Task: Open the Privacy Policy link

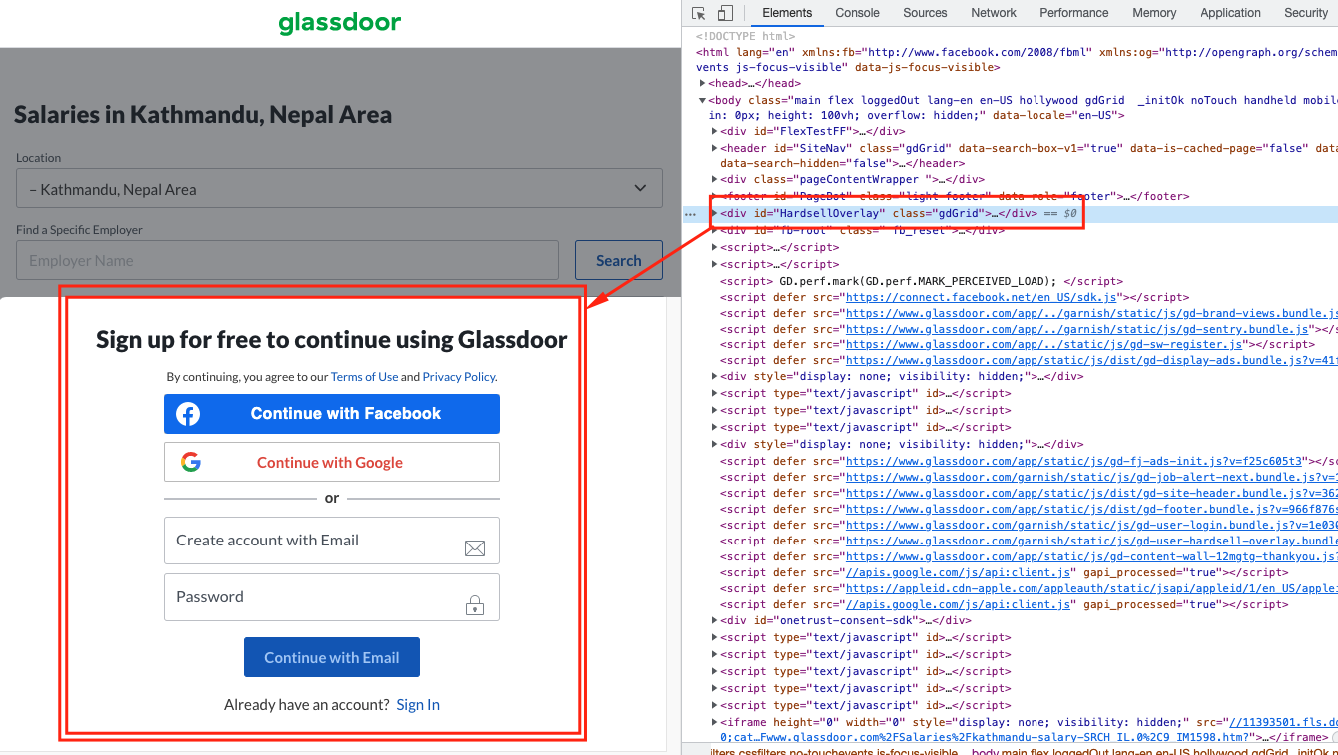Action: click(459, 377)
